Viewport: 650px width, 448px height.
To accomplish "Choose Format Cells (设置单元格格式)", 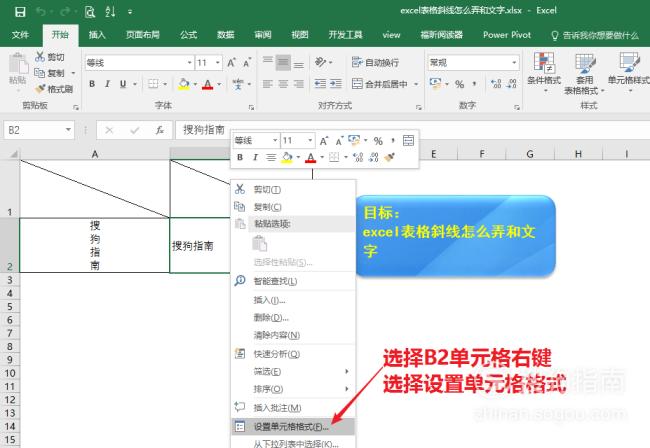I will (x=293, y=426).
